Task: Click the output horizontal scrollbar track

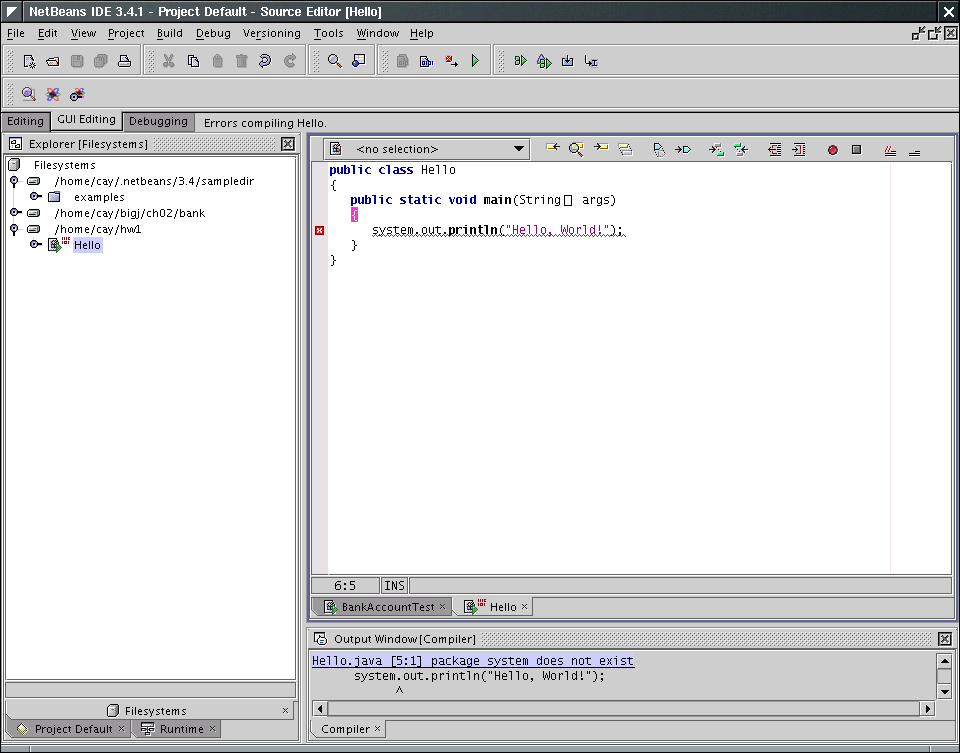Action: (624, 709)
